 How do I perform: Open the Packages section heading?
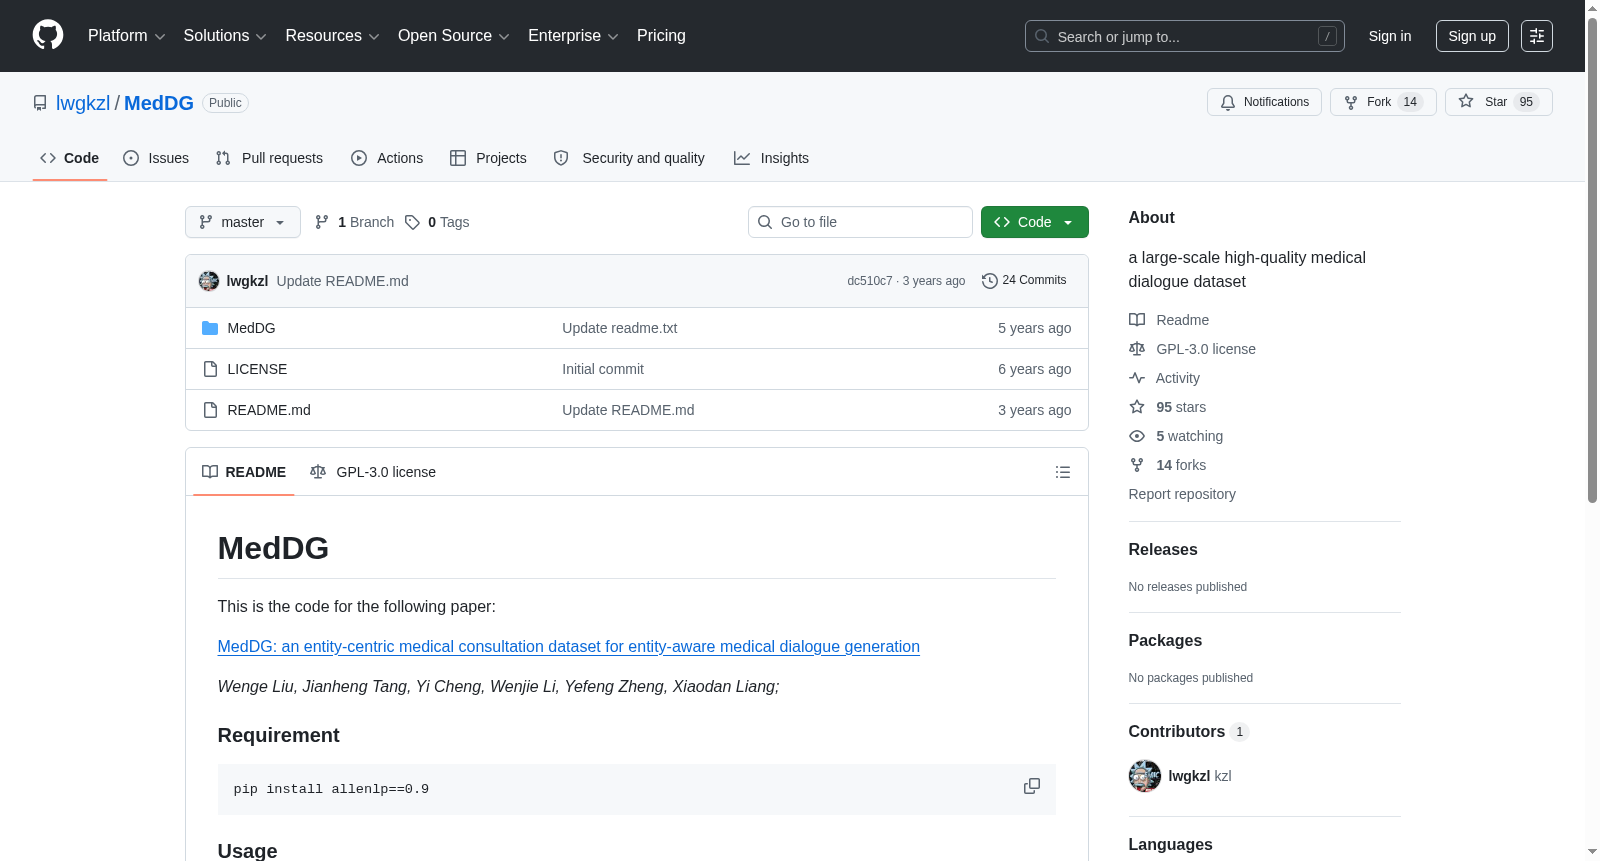coord(1165,641)
